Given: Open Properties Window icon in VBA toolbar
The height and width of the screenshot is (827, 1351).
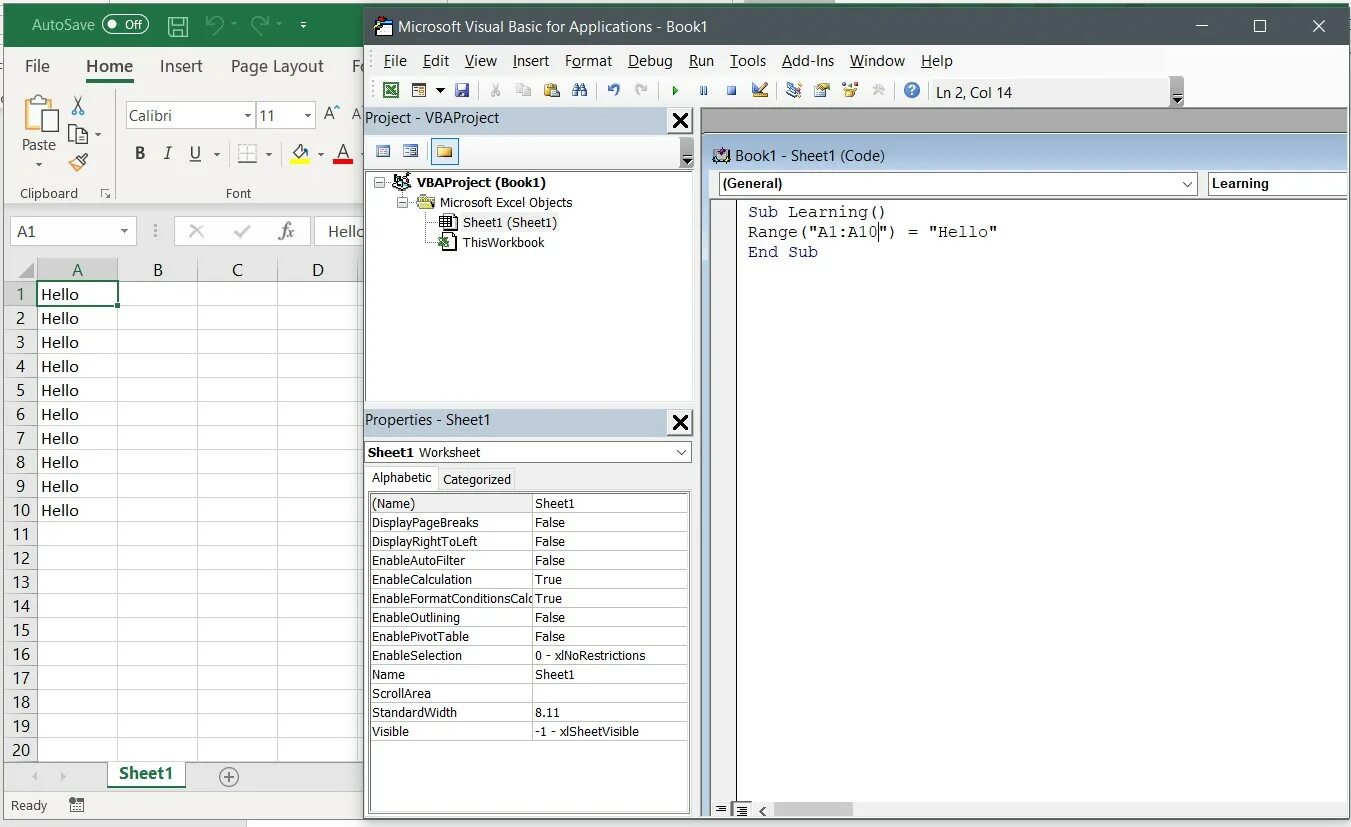Looking at the screenshot, I should click(x=822, y=91).
